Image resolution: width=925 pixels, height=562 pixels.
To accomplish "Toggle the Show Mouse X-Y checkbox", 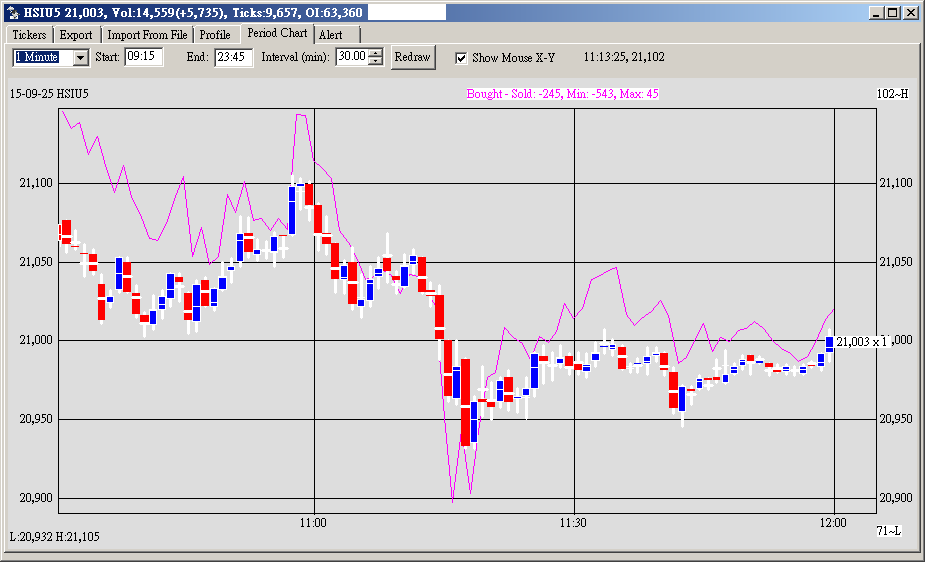I will (461, 58).
